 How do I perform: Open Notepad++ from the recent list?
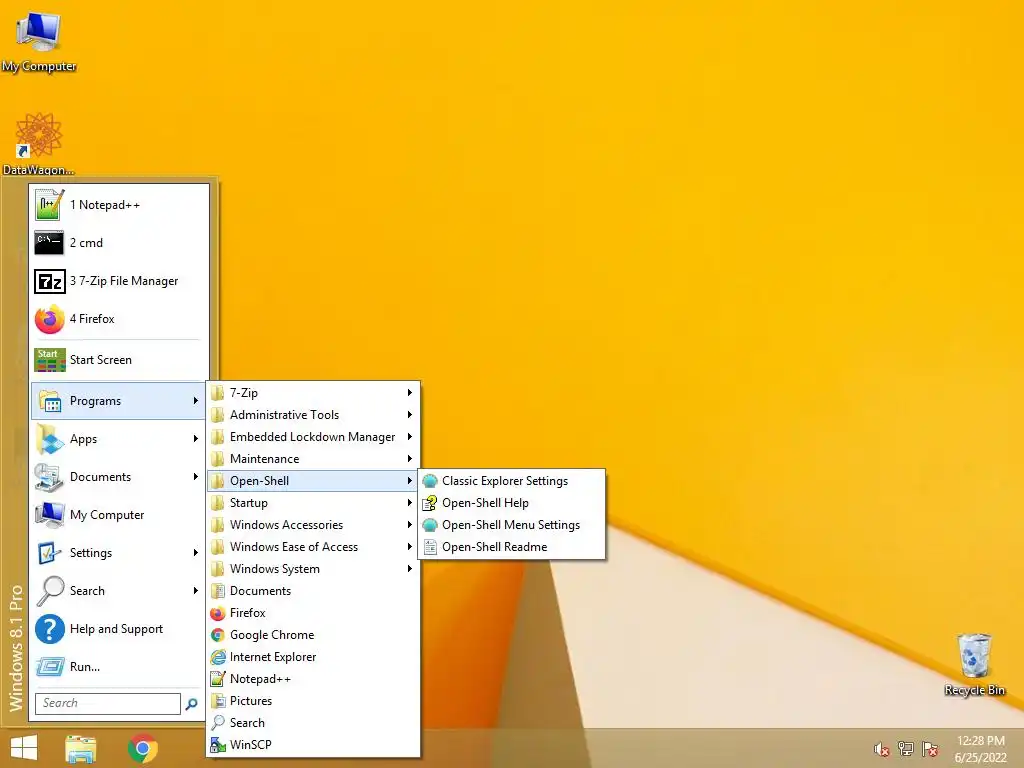click(x=119, y=205)
